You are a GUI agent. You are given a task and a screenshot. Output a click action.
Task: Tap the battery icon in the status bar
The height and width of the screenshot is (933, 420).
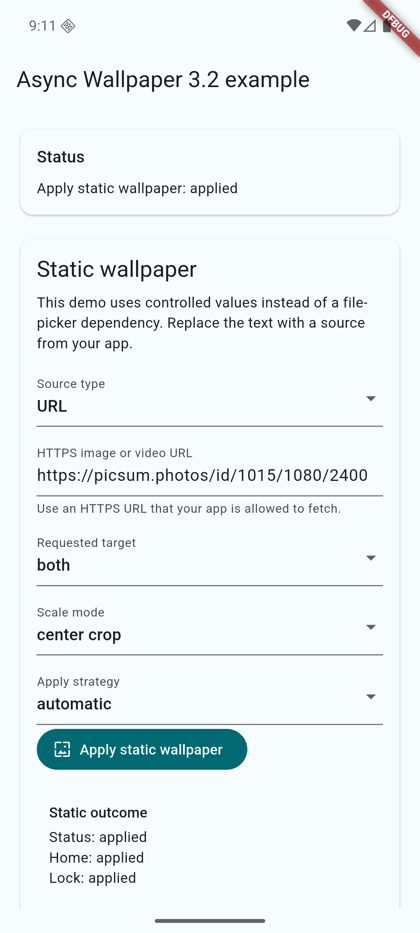[x=387, y=26]
